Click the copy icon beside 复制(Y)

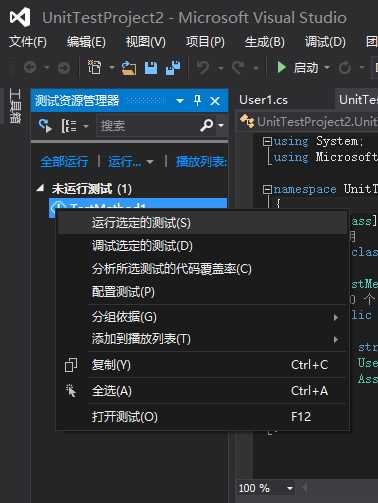(71, 365)
